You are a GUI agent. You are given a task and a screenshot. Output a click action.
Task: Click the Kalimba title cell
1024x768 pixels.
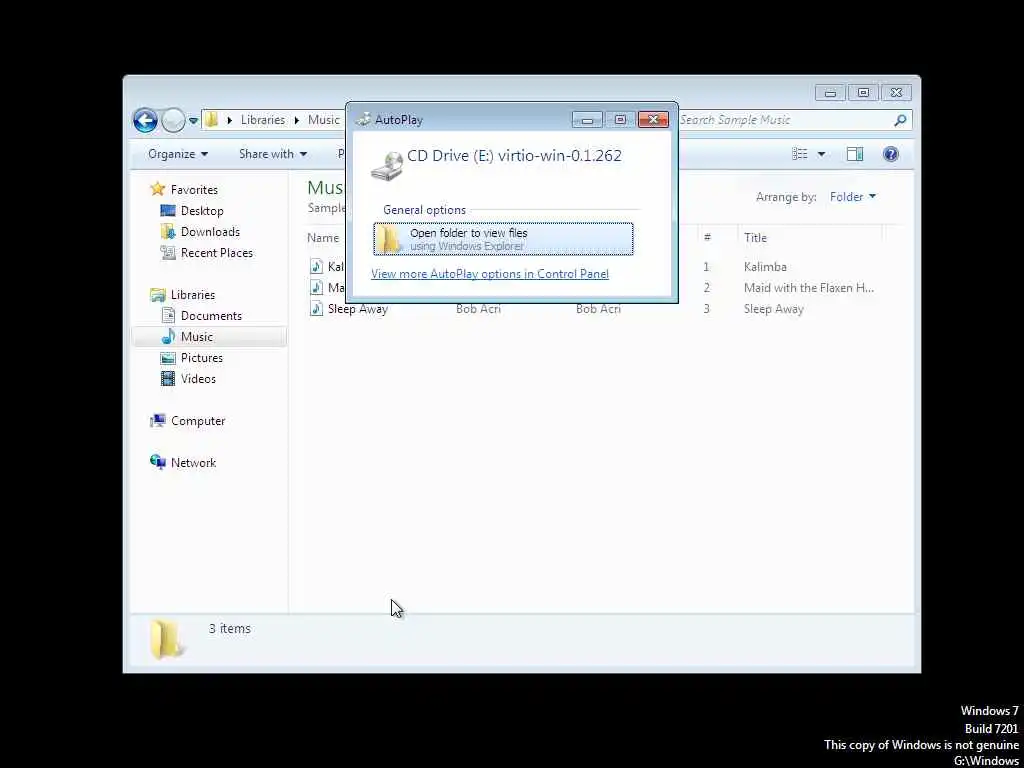click(x=765, y=266)
